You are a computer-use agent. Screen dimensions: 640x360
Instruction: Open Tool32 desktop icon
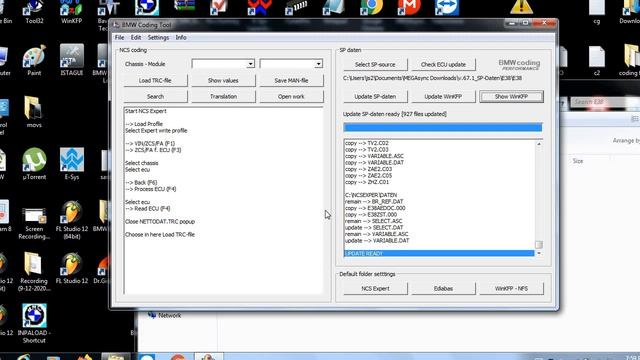click(x=34, y=11)
